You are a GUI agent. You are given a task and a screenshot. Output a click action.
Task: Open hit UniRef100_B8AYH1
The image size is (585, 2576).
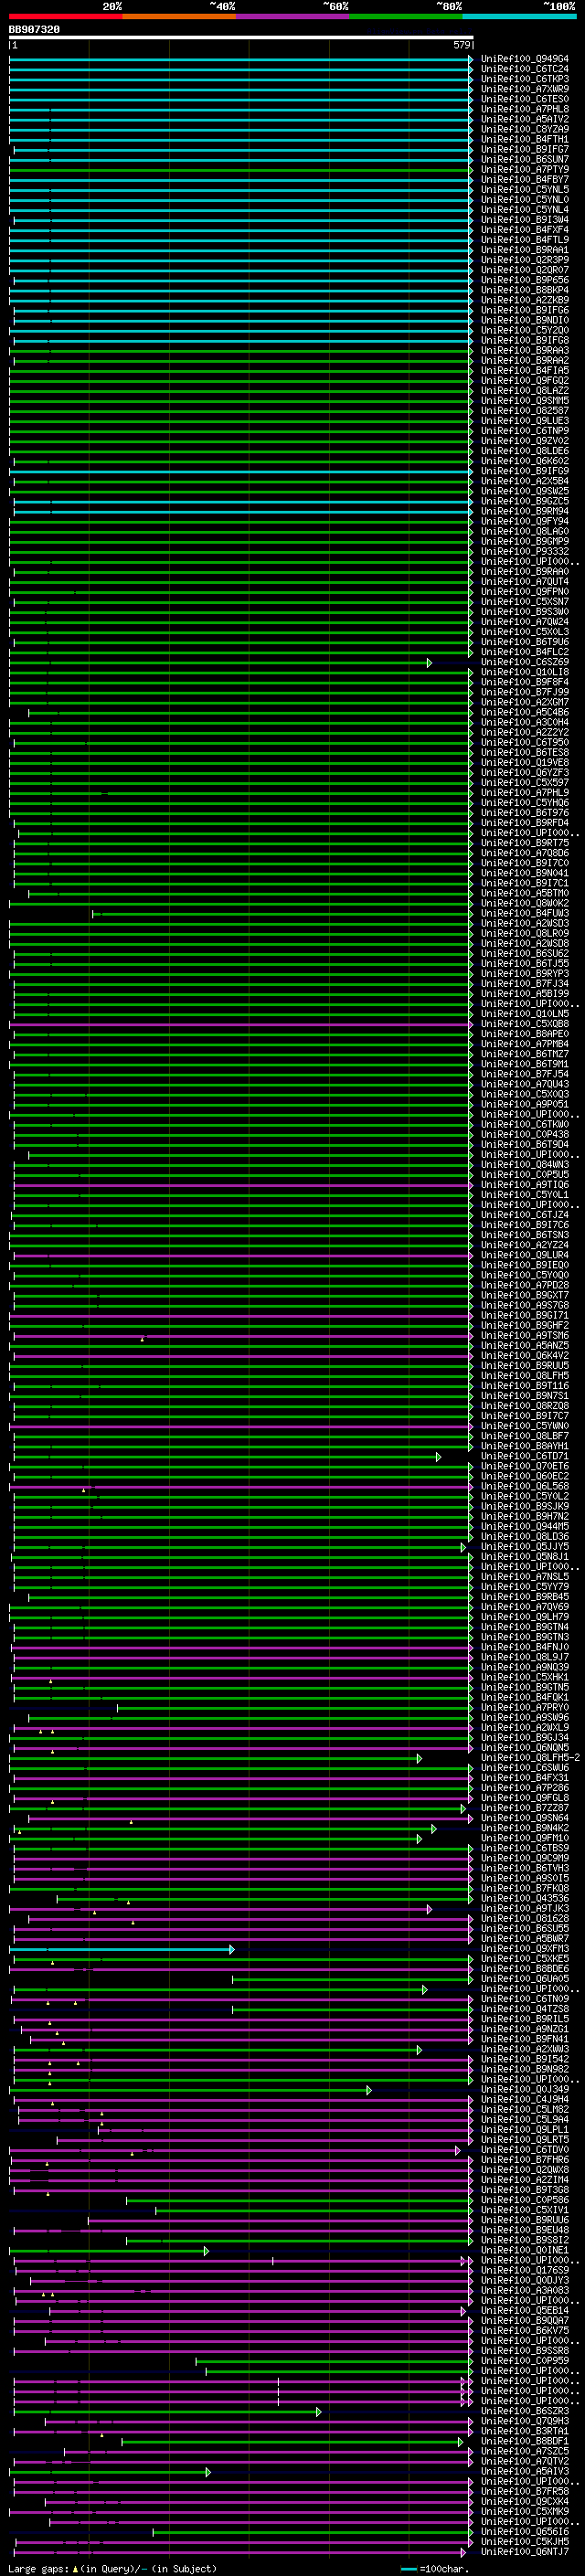coord(525,1446)
